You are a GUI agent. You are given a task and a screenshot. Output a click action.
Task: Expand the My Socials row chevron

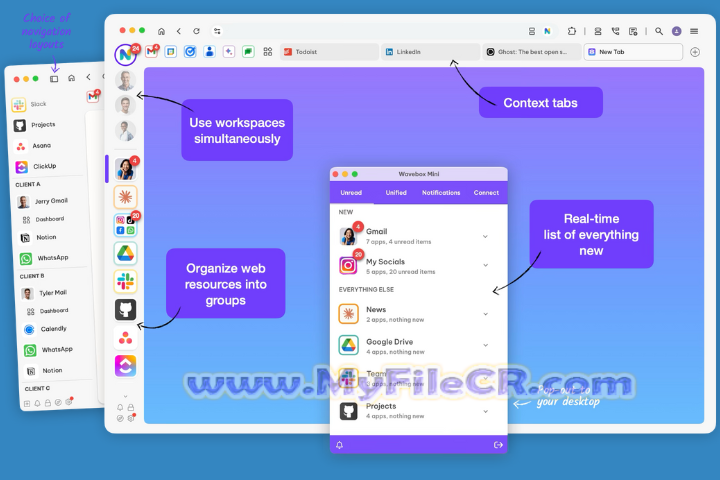(x=485, y=265)
